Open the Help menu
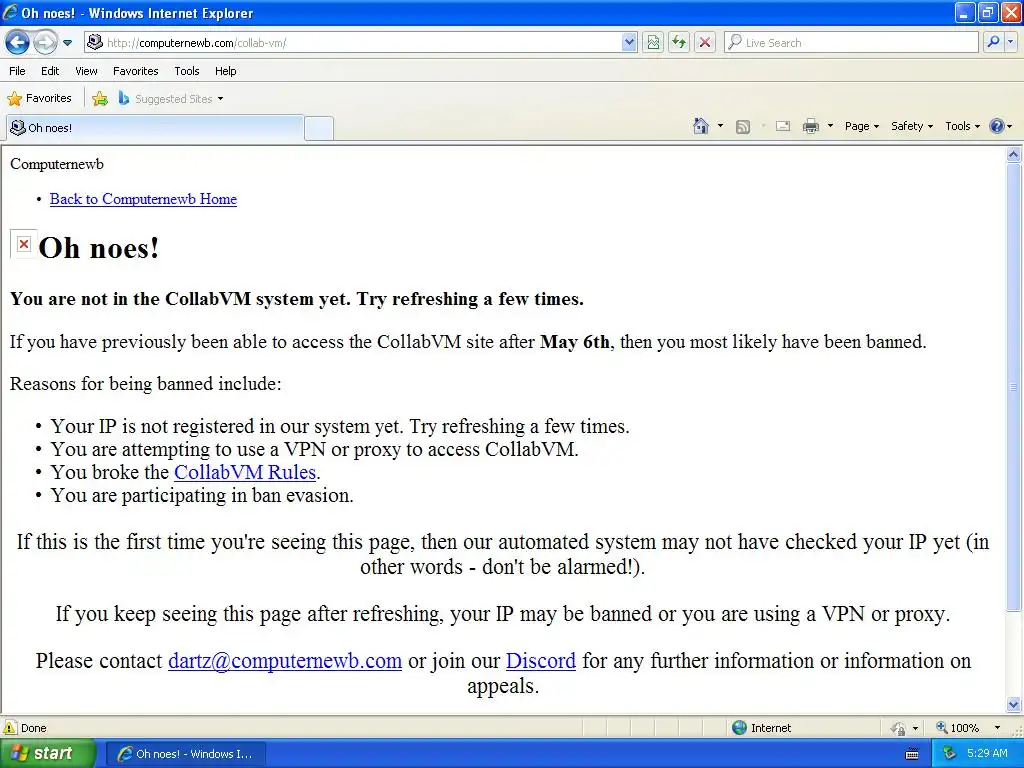Screen dimensions: 1024x768 click(225, 71)
